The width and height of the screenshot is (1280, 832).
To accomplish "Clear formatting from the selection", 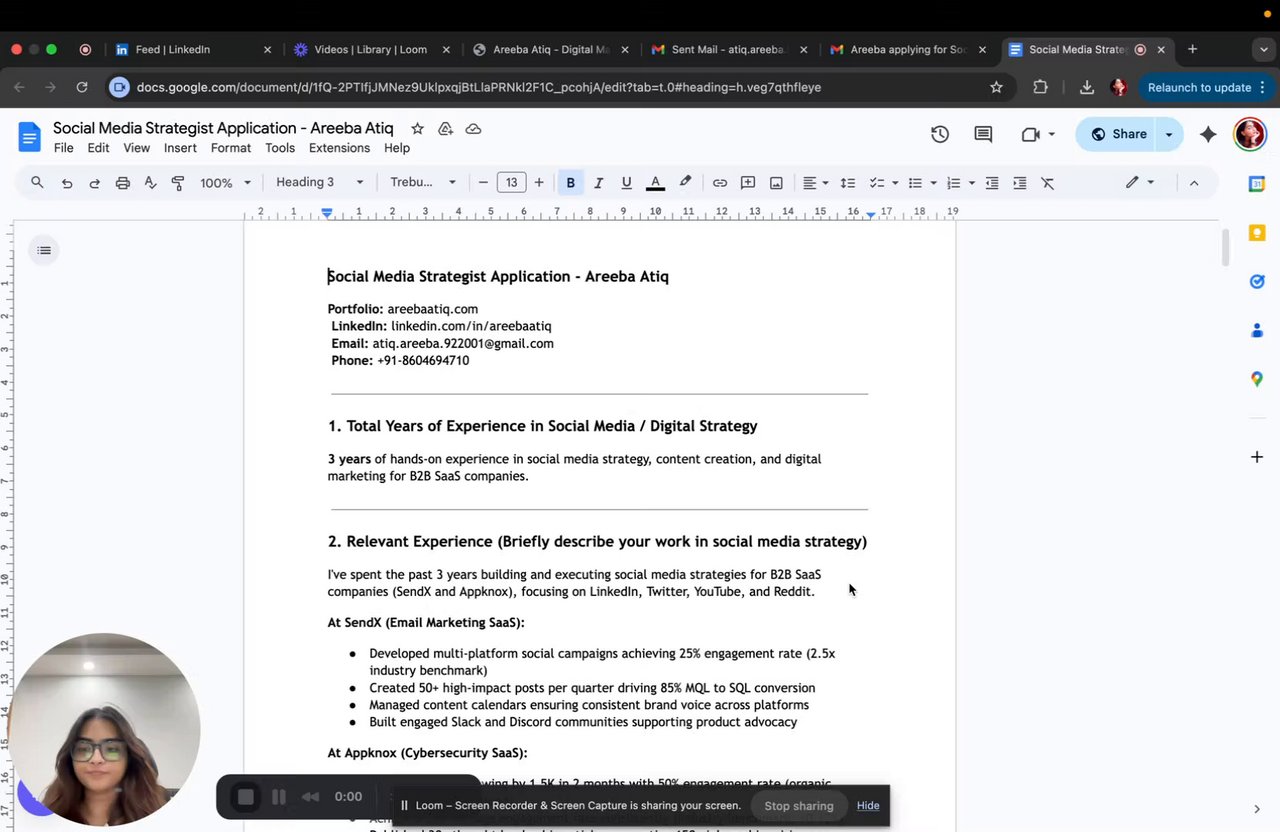I will (x=1048, y=183).
